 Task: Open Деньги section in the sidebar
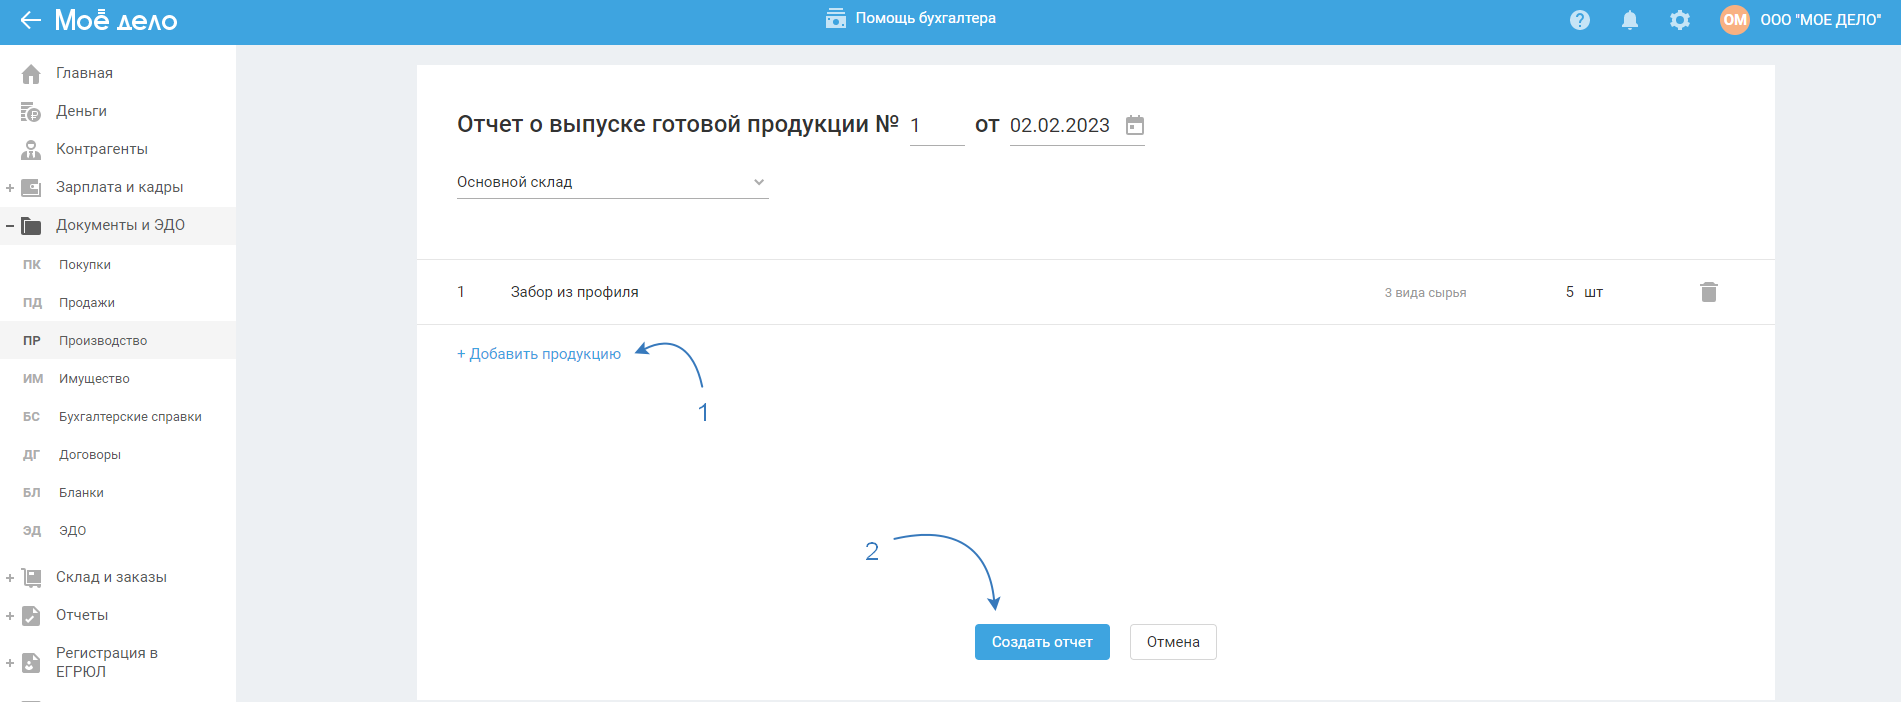pyautogui.click(x=81, y=111)
